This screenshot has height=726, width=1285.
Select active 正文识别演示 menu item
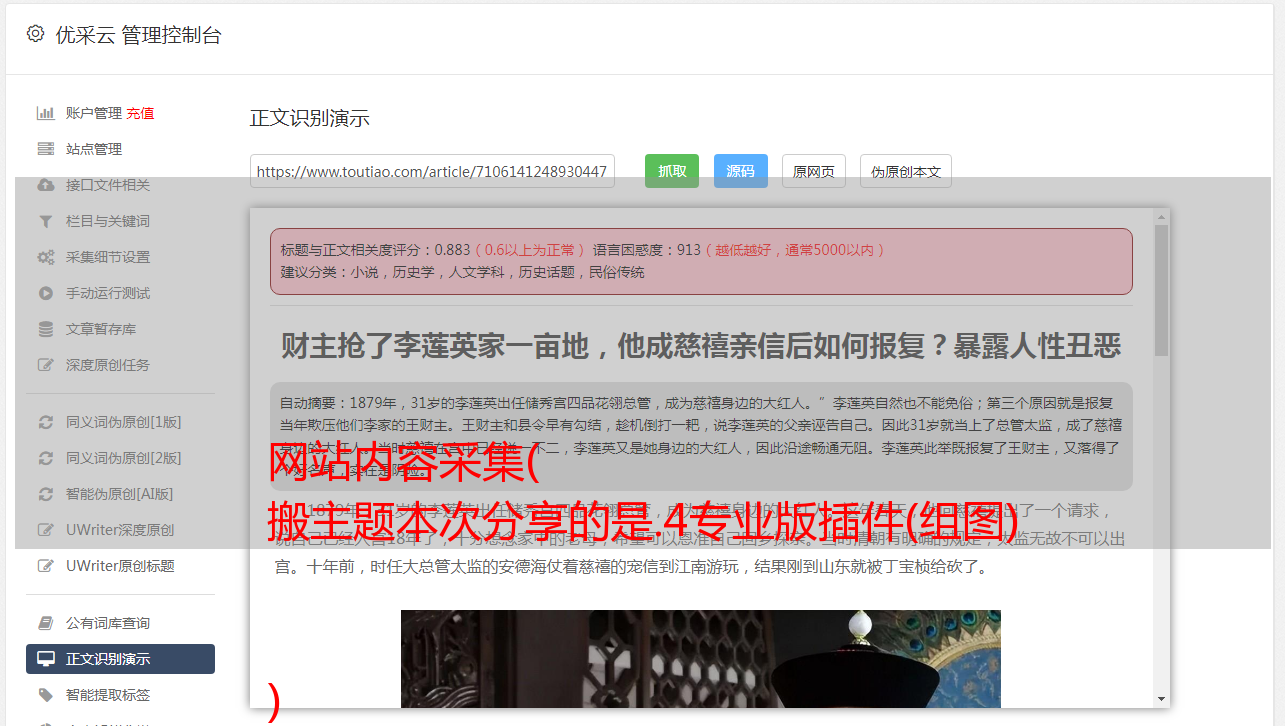point(120,659)
